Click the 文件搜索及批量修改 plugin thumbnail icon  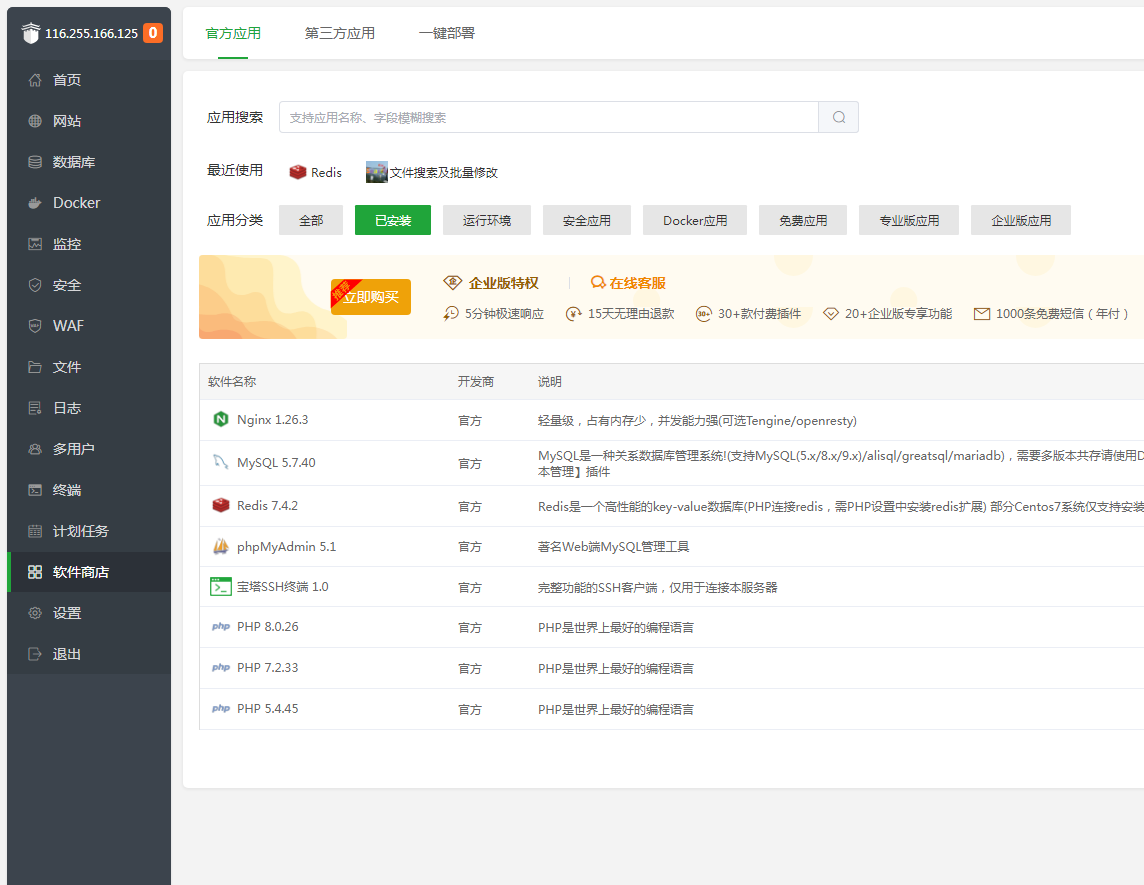(x=376, y=171)
